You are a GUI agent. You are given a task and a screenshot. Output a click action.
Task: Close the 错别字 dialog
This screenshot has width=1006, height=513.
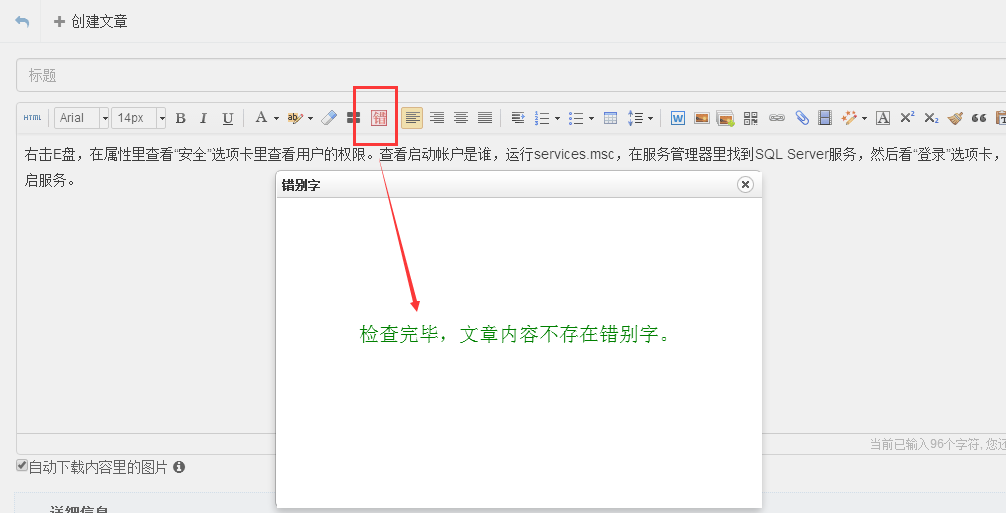click(x=744, y=184)
